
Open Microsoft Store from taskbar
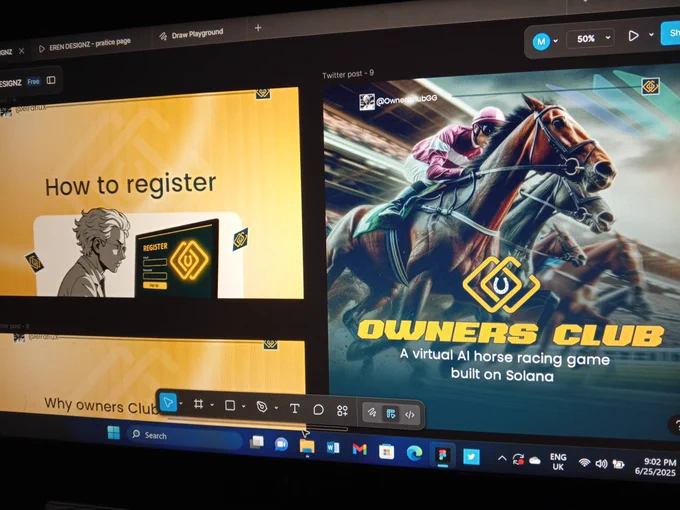[386, 452]
